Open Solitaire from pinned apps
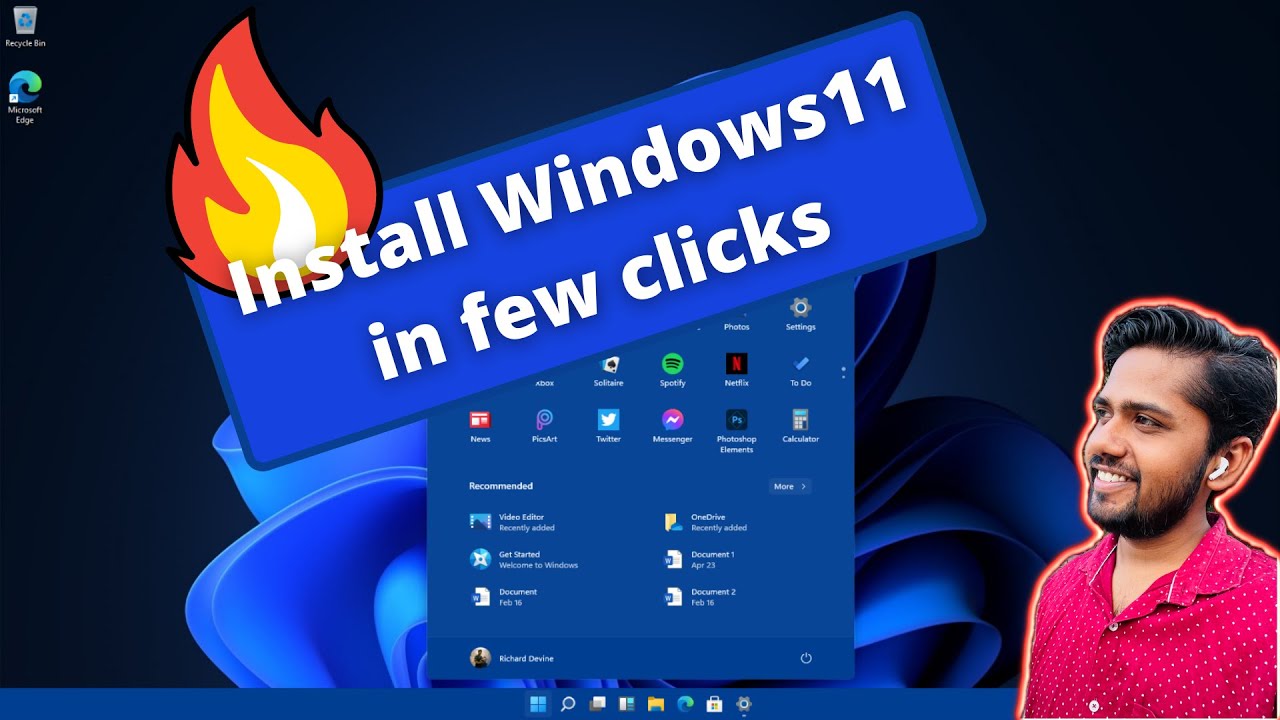Screen dimensions: 1280x720 608,371
